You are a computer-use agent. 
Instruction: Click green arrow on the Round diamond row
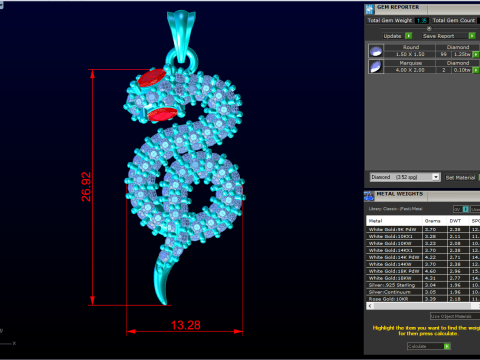pyautogui.click(x=476, y=54)
